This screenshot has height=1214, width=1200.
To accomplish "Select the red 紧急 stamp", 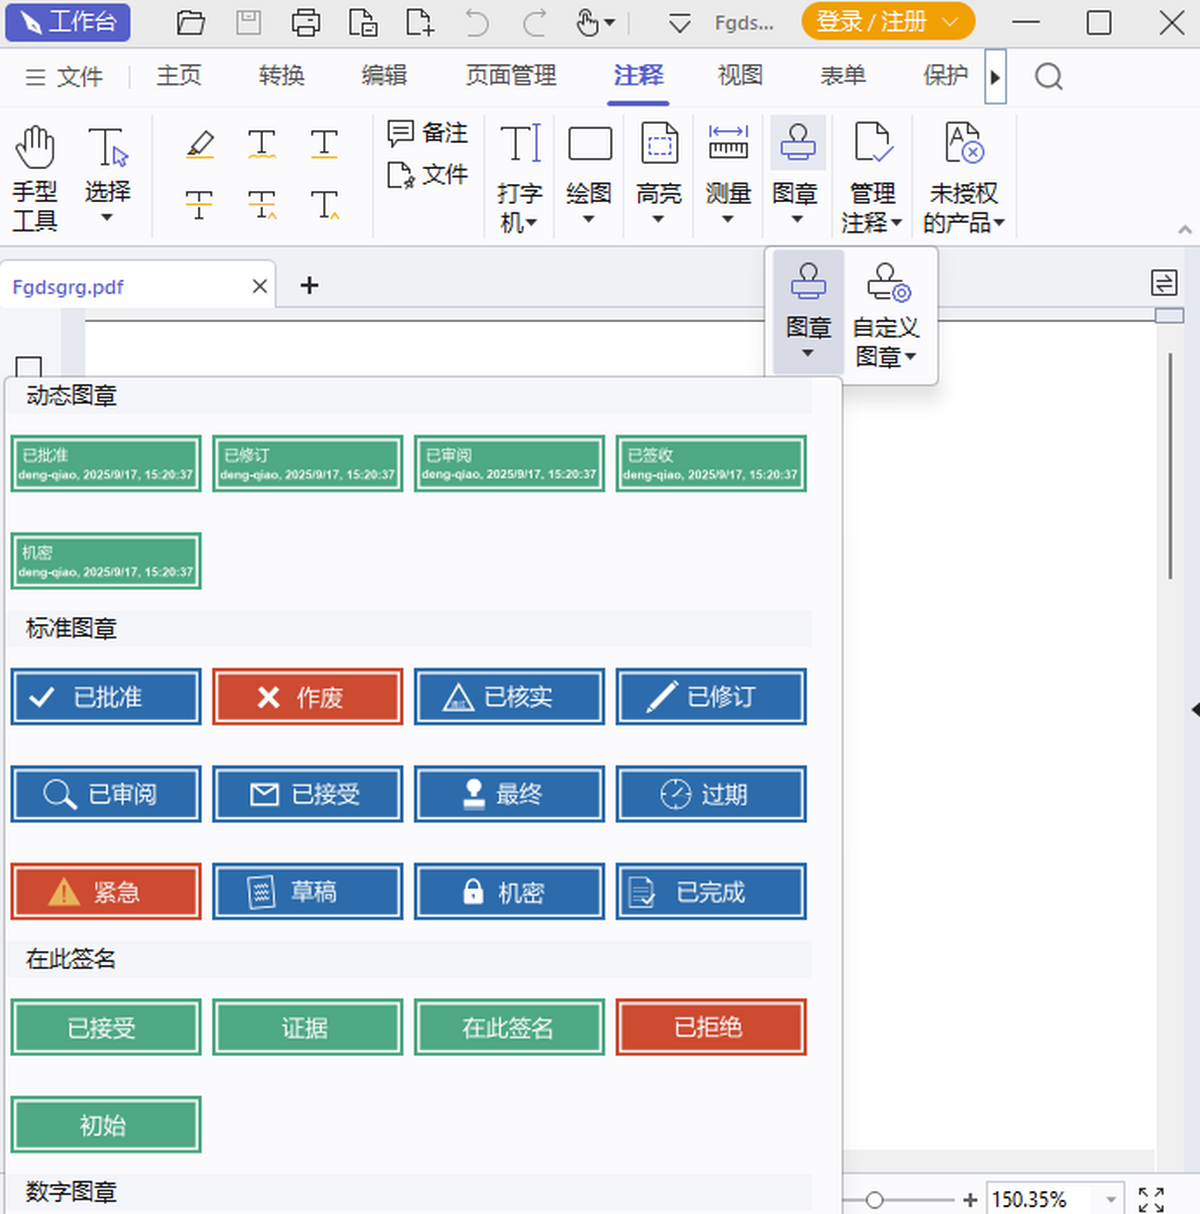I will pos(106,892).
